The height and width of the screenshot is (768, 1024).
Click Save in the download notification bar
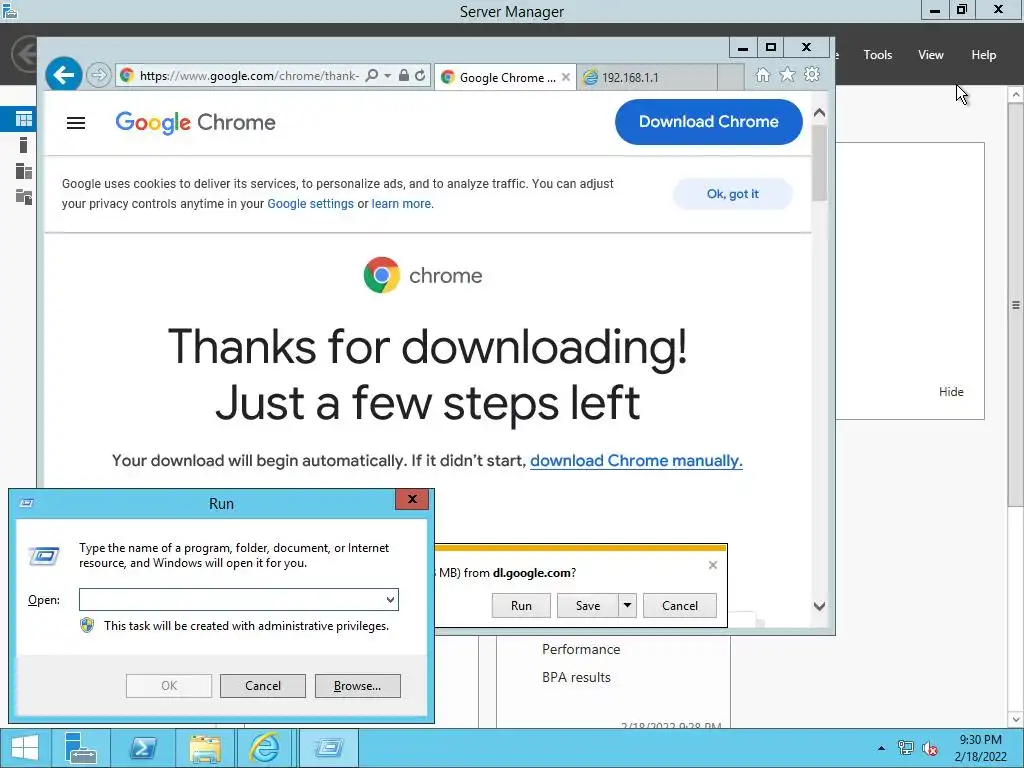(x=588, y=605)
